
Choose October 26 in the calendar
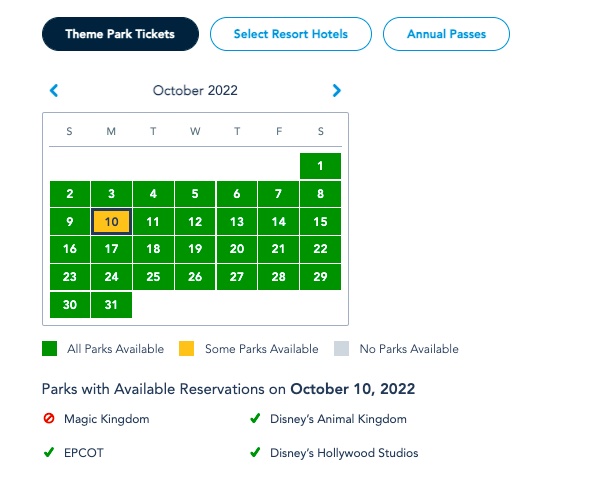tap(195, 277)
